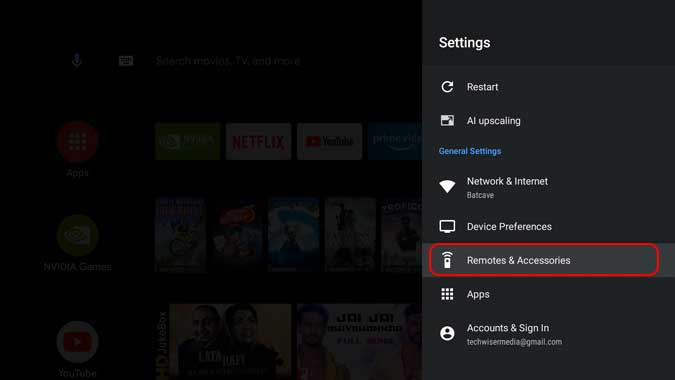Select the Settings panel title
Image resolution: width=675 pixels, height=380 pixels.
[x=464, y=43]
